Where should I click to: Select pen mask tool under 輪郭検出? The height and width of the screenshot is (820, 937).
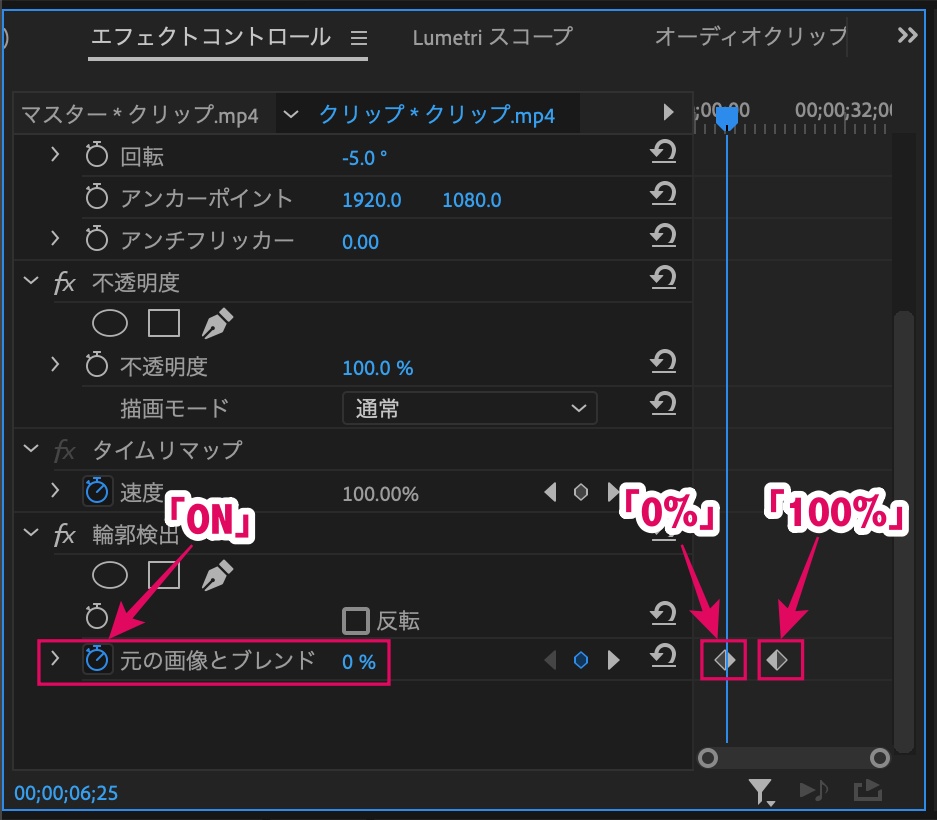tap(217, 576)
